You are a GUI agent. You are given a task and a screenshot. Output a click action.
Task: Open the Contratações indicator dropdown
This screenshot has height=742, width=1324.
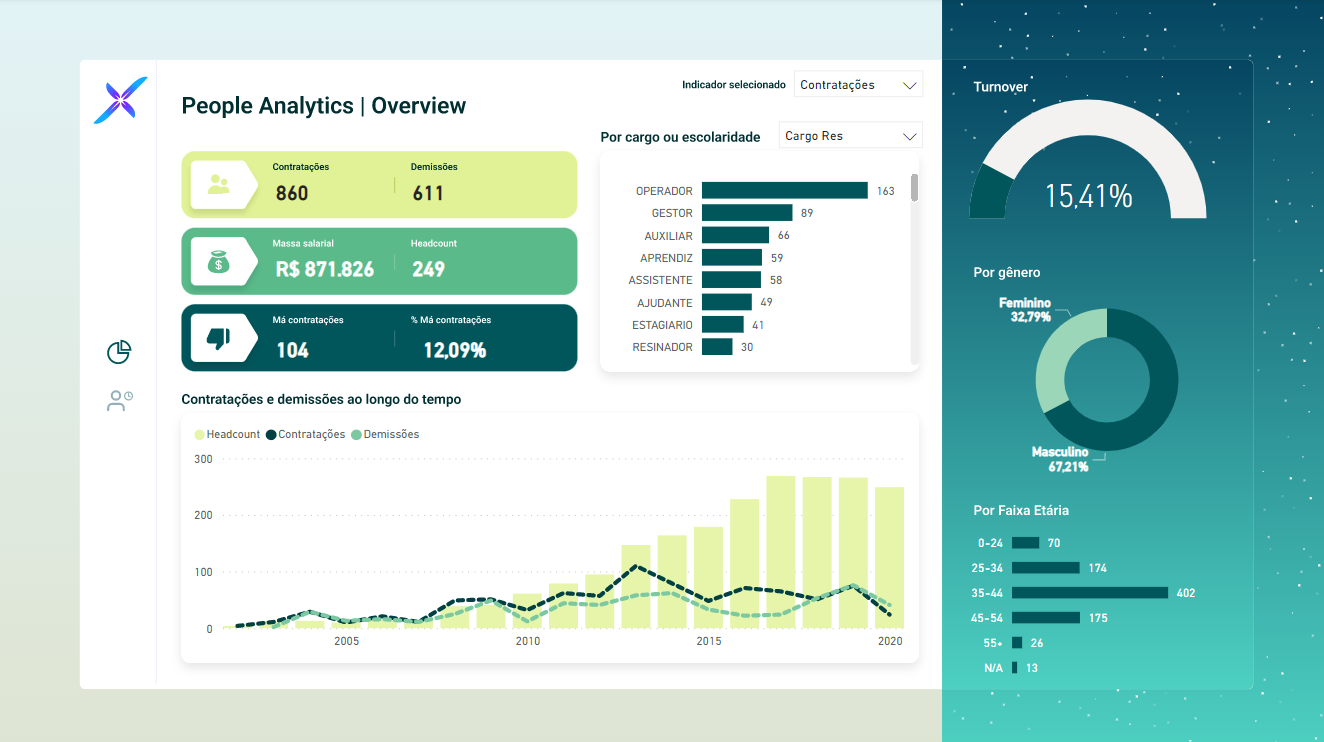(x=858, y=85)
